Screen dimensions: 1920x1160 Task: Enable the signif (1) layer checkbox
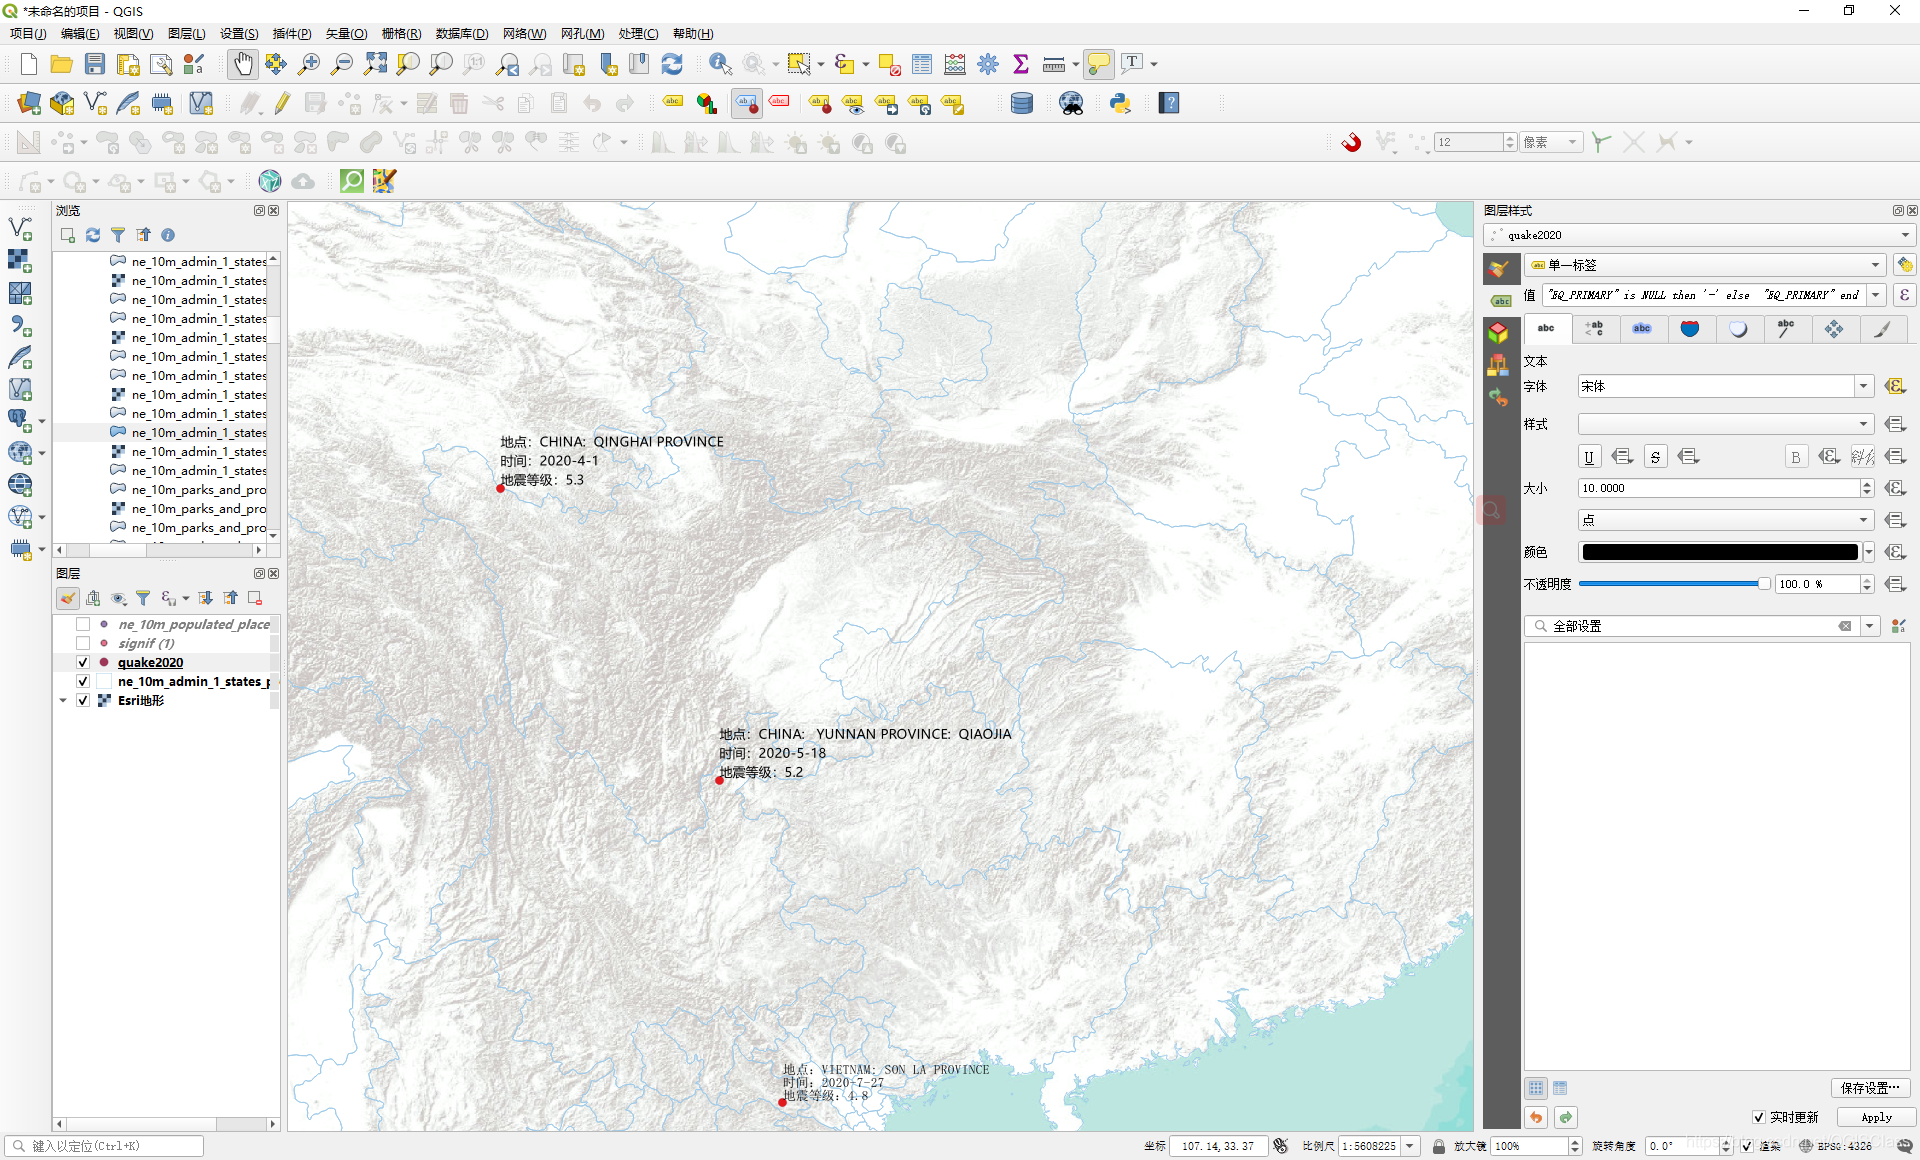83,643
